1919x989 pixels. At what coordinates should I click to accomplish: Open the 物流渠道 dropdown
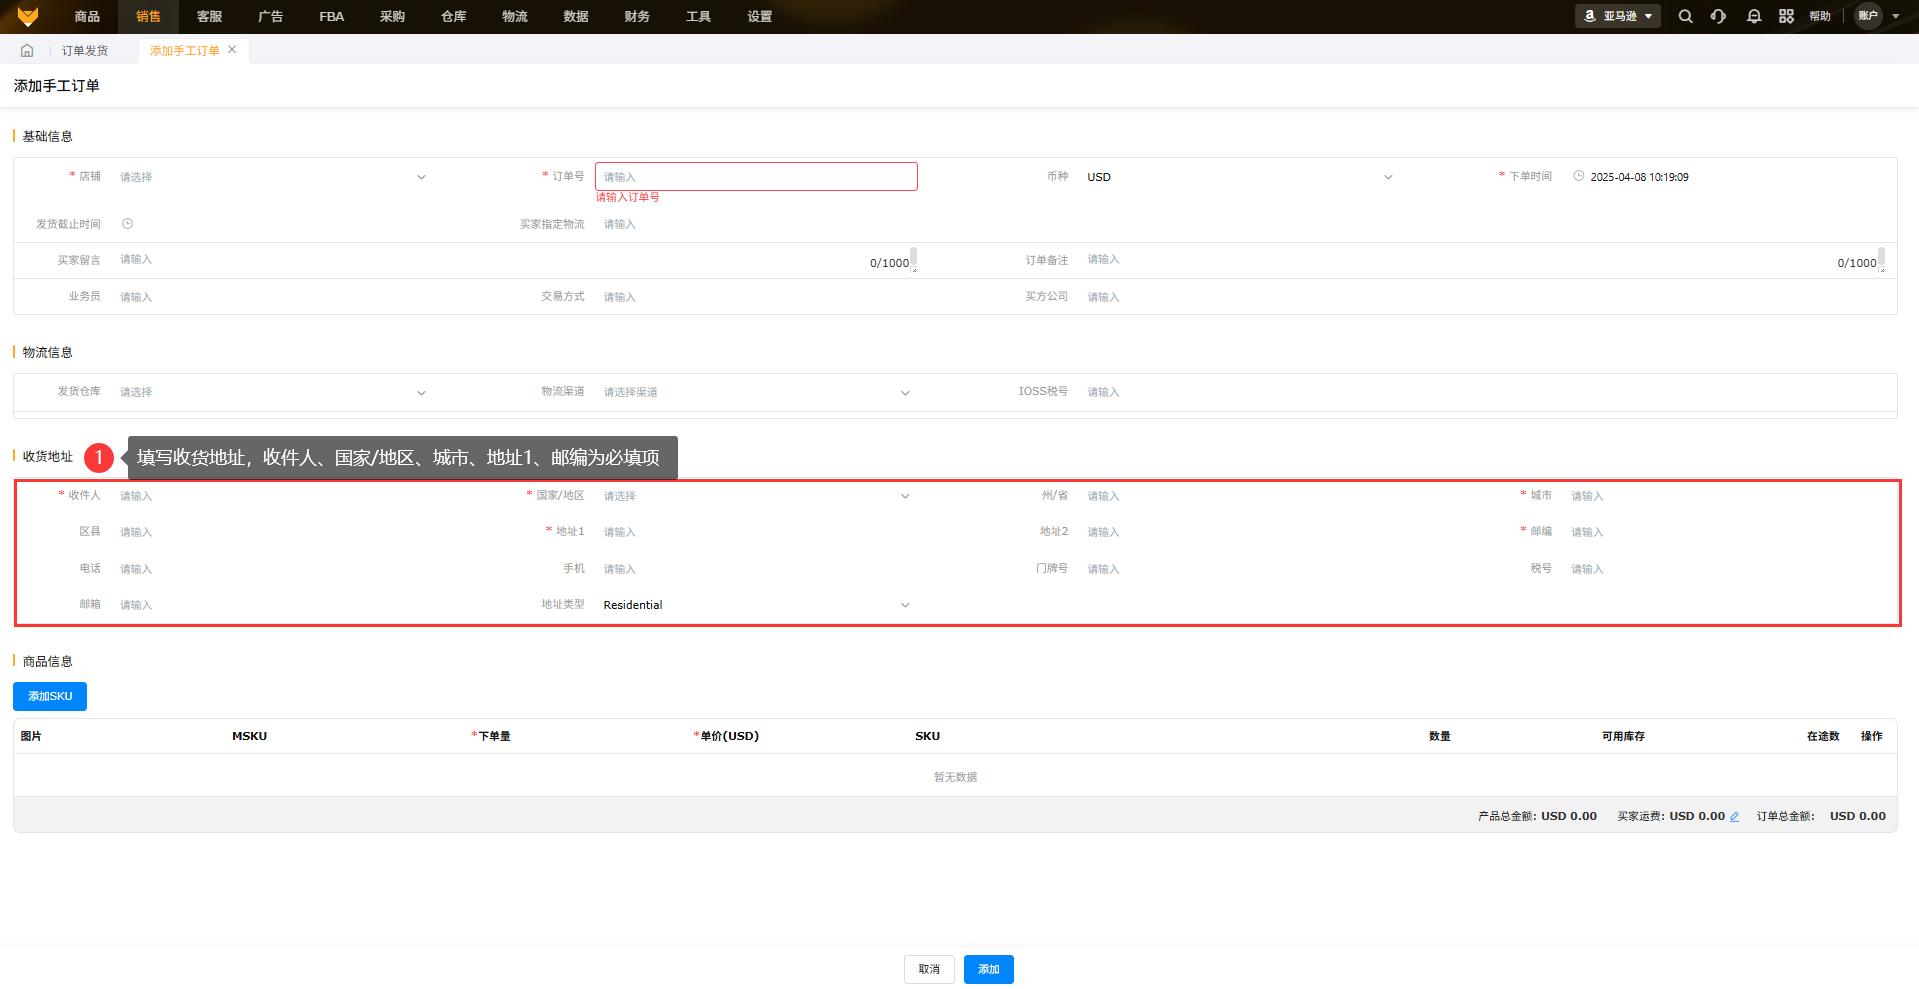tap(756, 392)
